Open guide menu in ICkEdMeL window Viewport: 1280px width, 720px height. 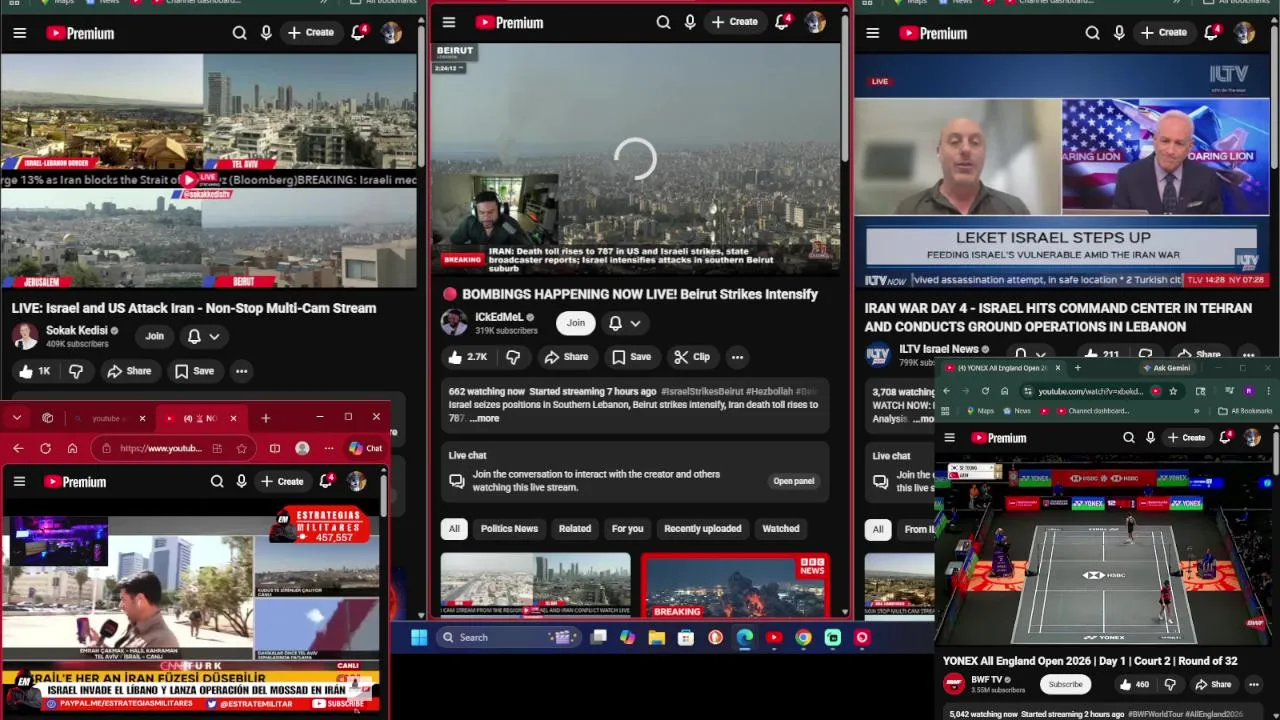[x=449, y=22]
